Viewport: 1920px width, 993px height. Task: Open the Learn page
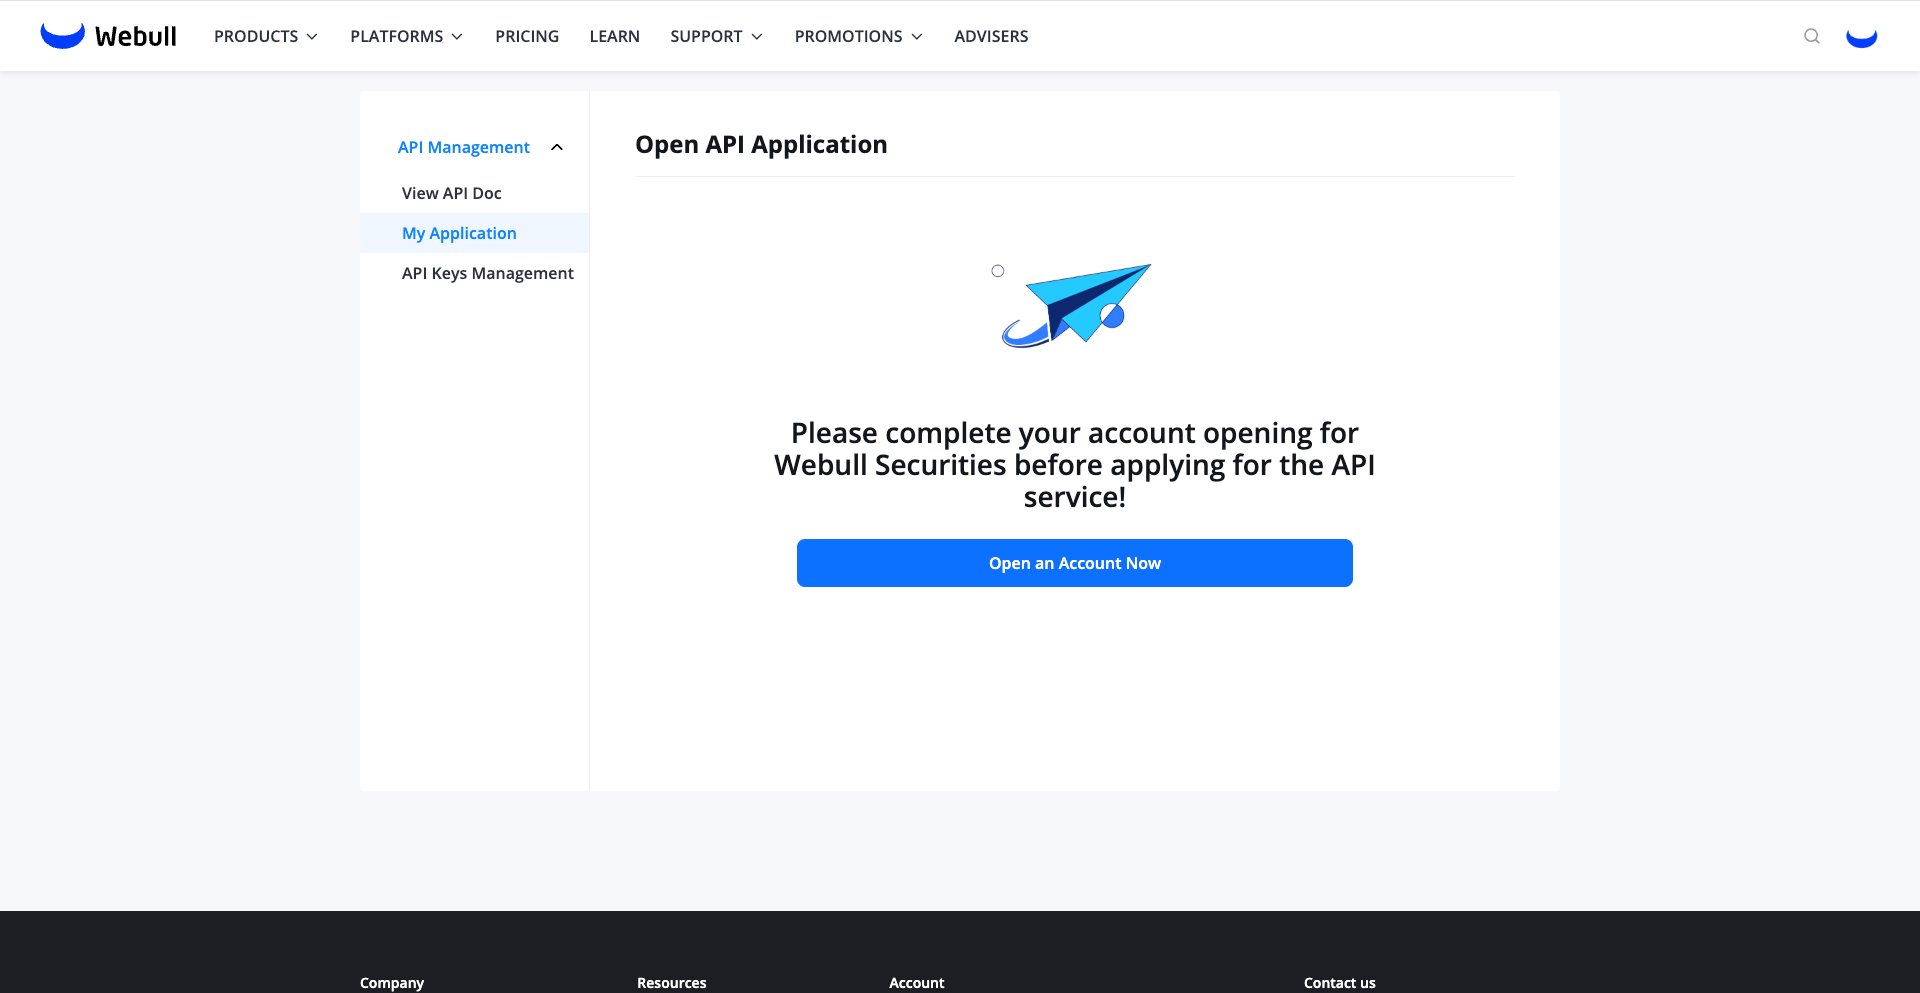[x=614, y=36]
